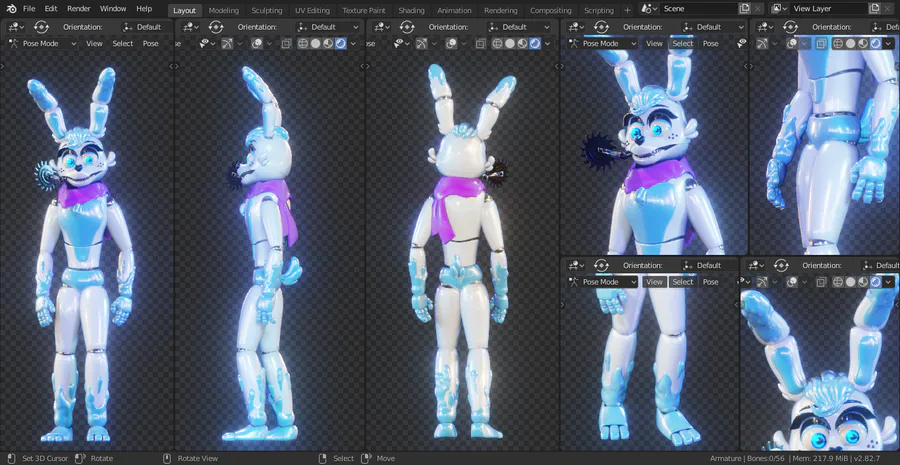Open Pose Mode dropdown in face close-up viewport

603,44
